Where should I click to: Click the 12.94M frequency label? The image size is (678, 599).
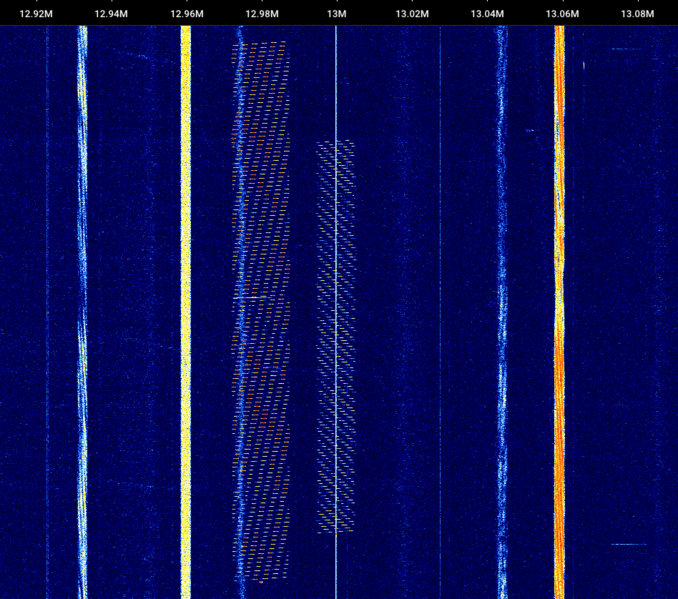(111, 14)
